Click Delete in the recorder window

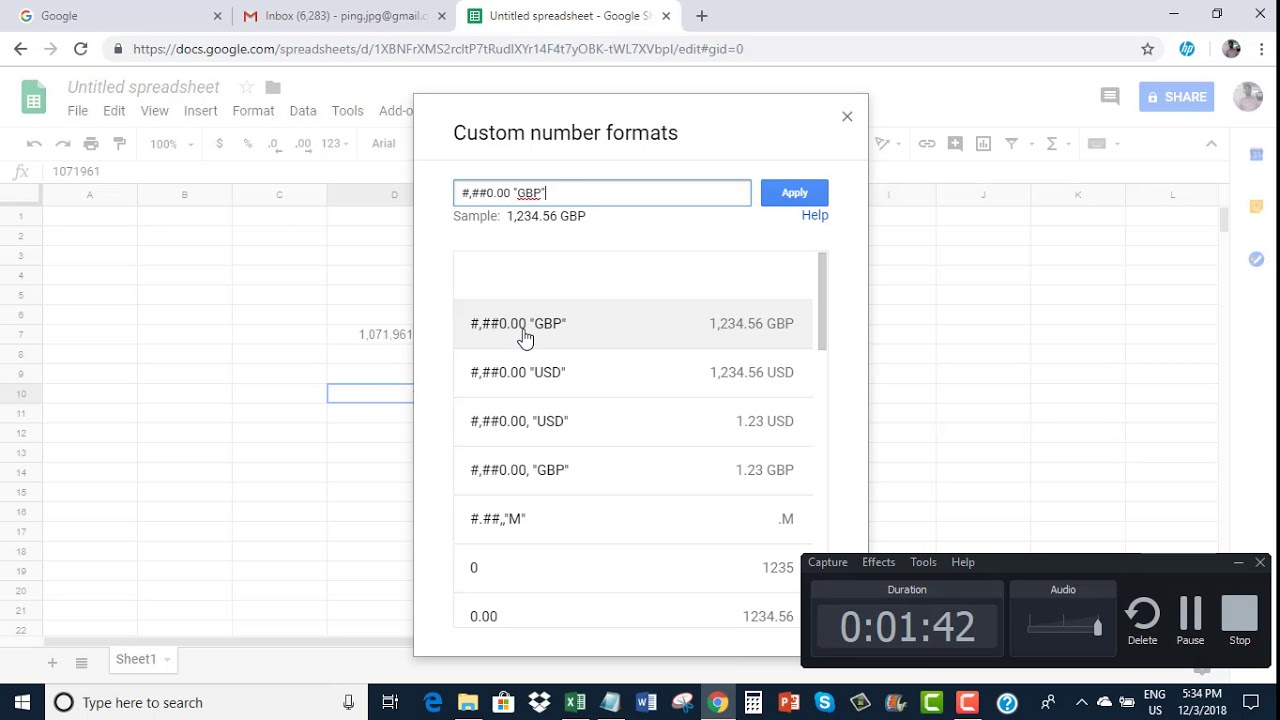coord(1142,621)
